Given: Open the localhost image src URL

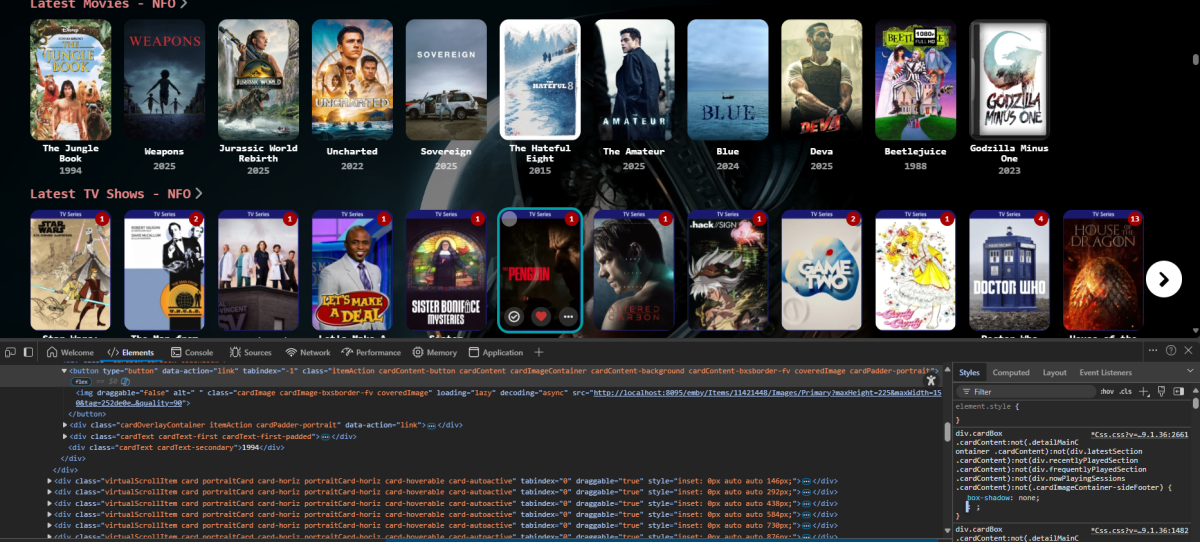Looking at the screenshot, I should pos(767,393).
